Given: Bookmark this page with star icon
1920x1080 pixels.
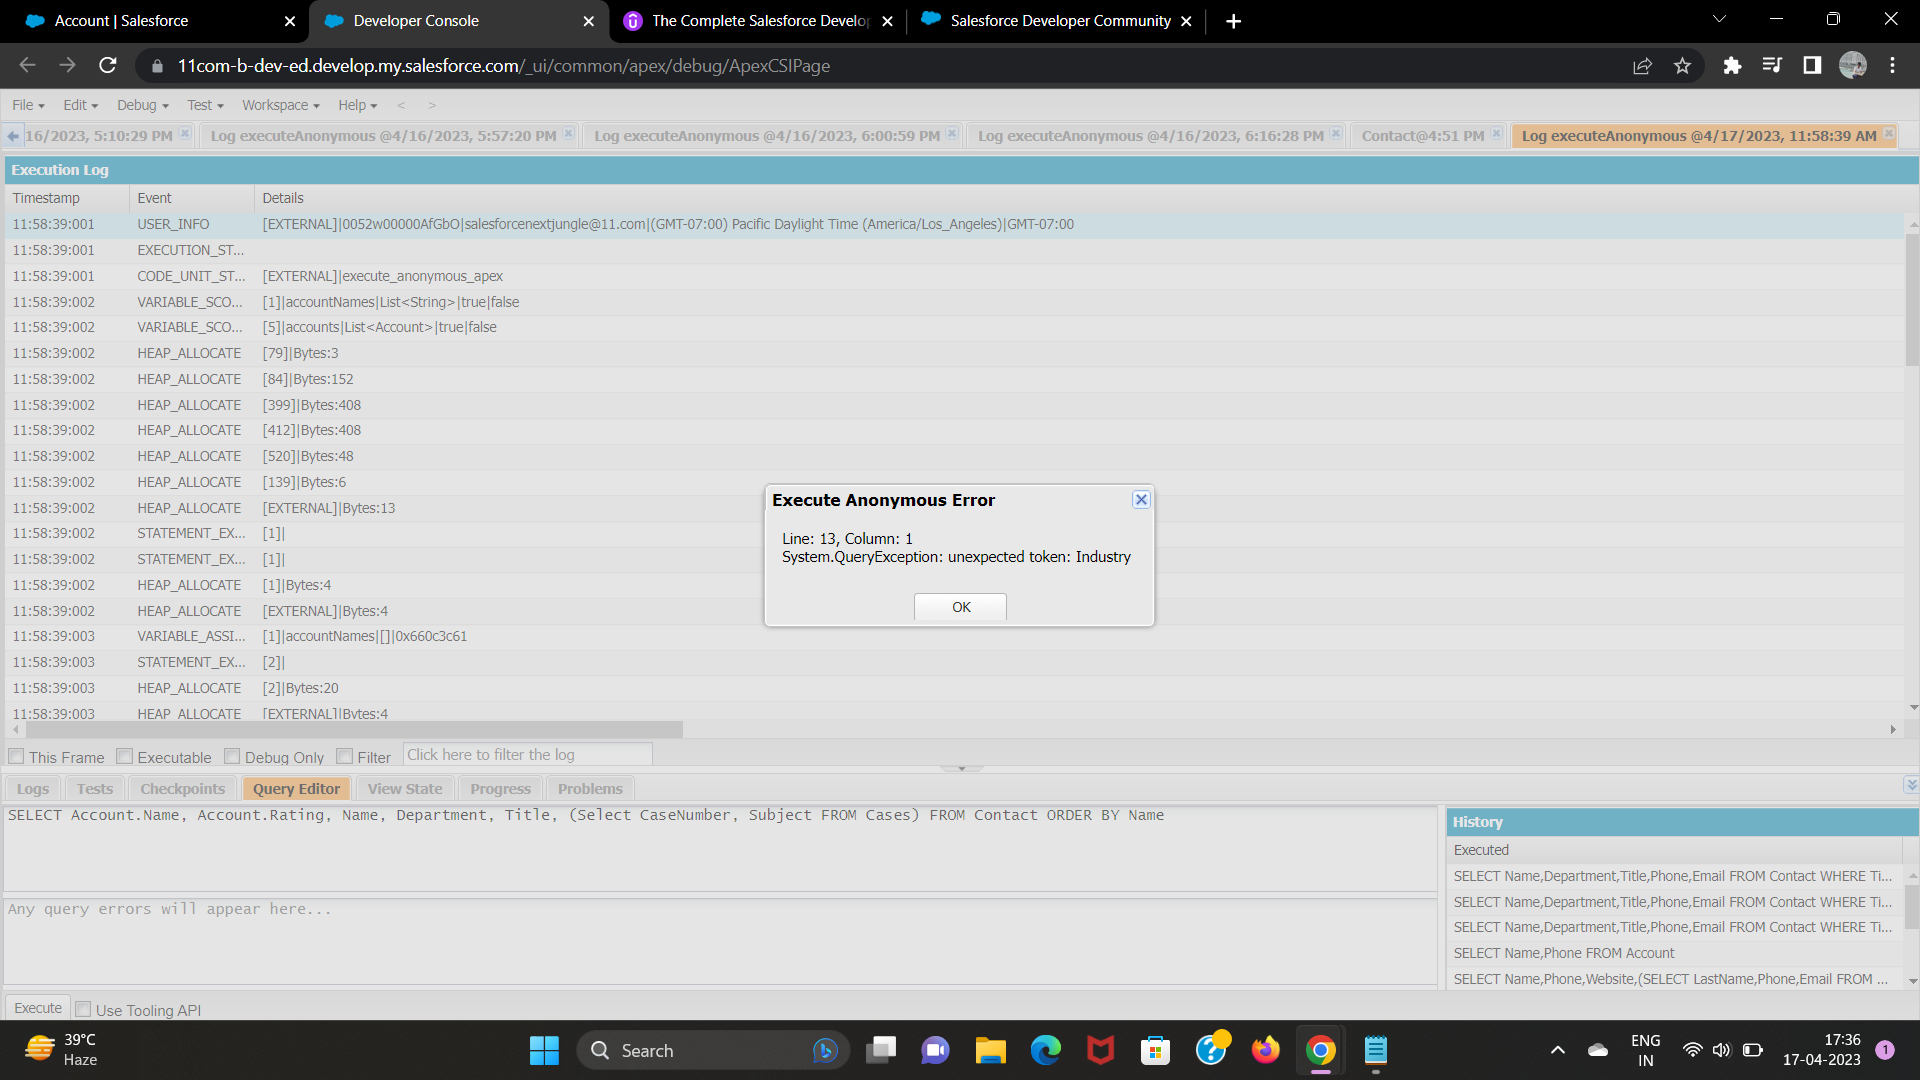Looking at the screenshot, I should [x=1682, y=66].
